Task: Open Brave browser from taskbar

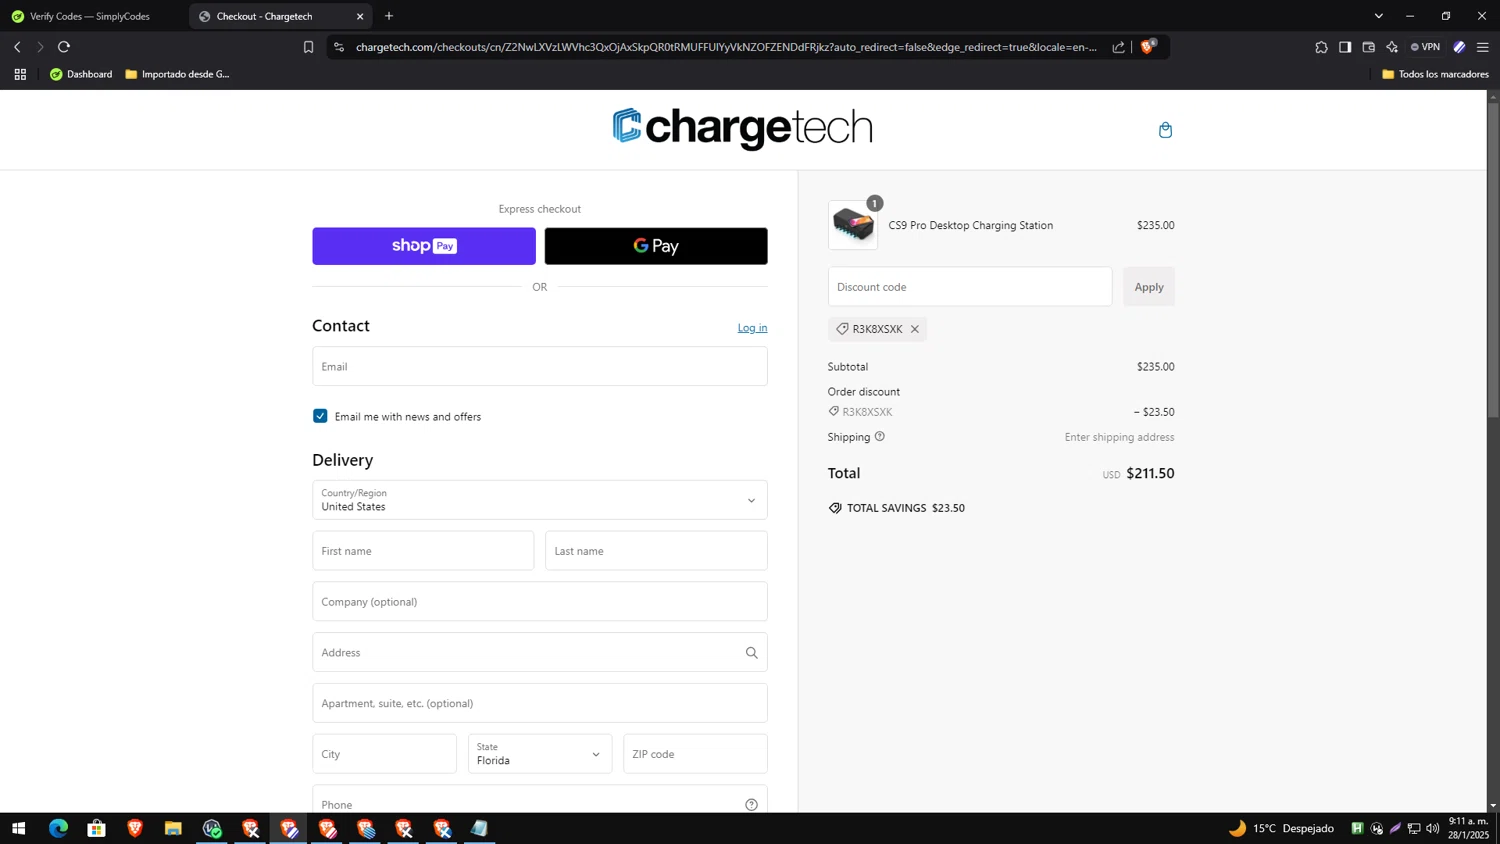Action: coord(135,828)
